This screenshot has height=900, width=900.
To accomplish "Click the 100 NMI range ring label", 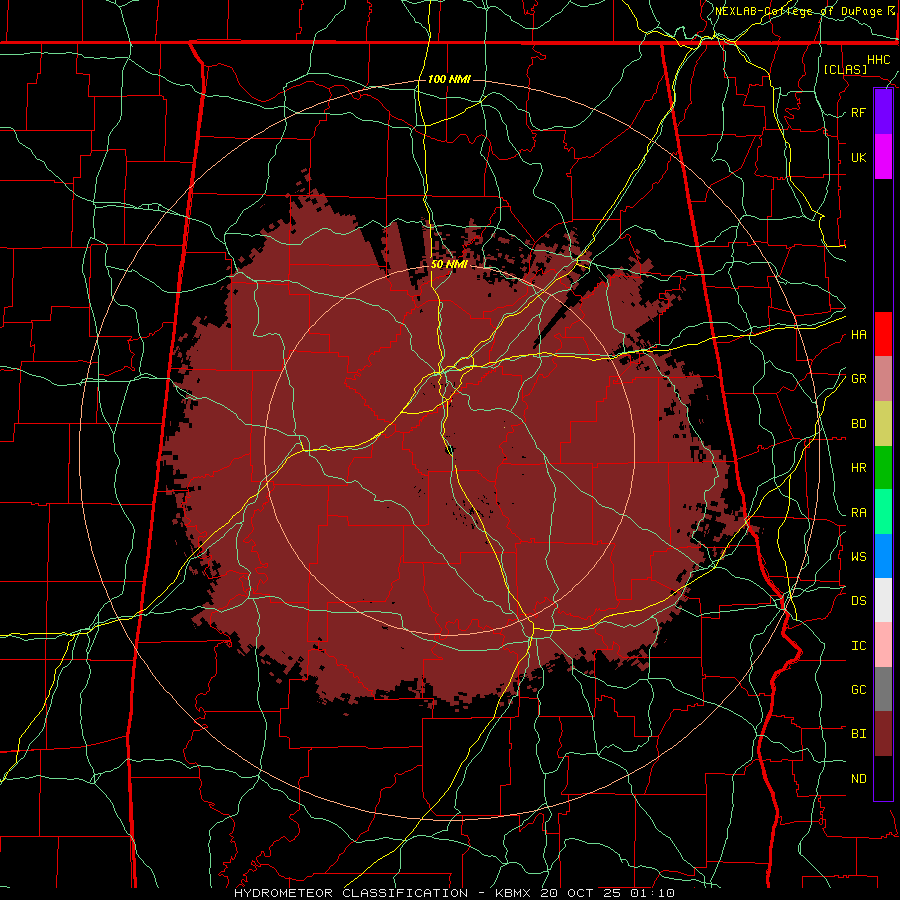I will pos(449,79).
